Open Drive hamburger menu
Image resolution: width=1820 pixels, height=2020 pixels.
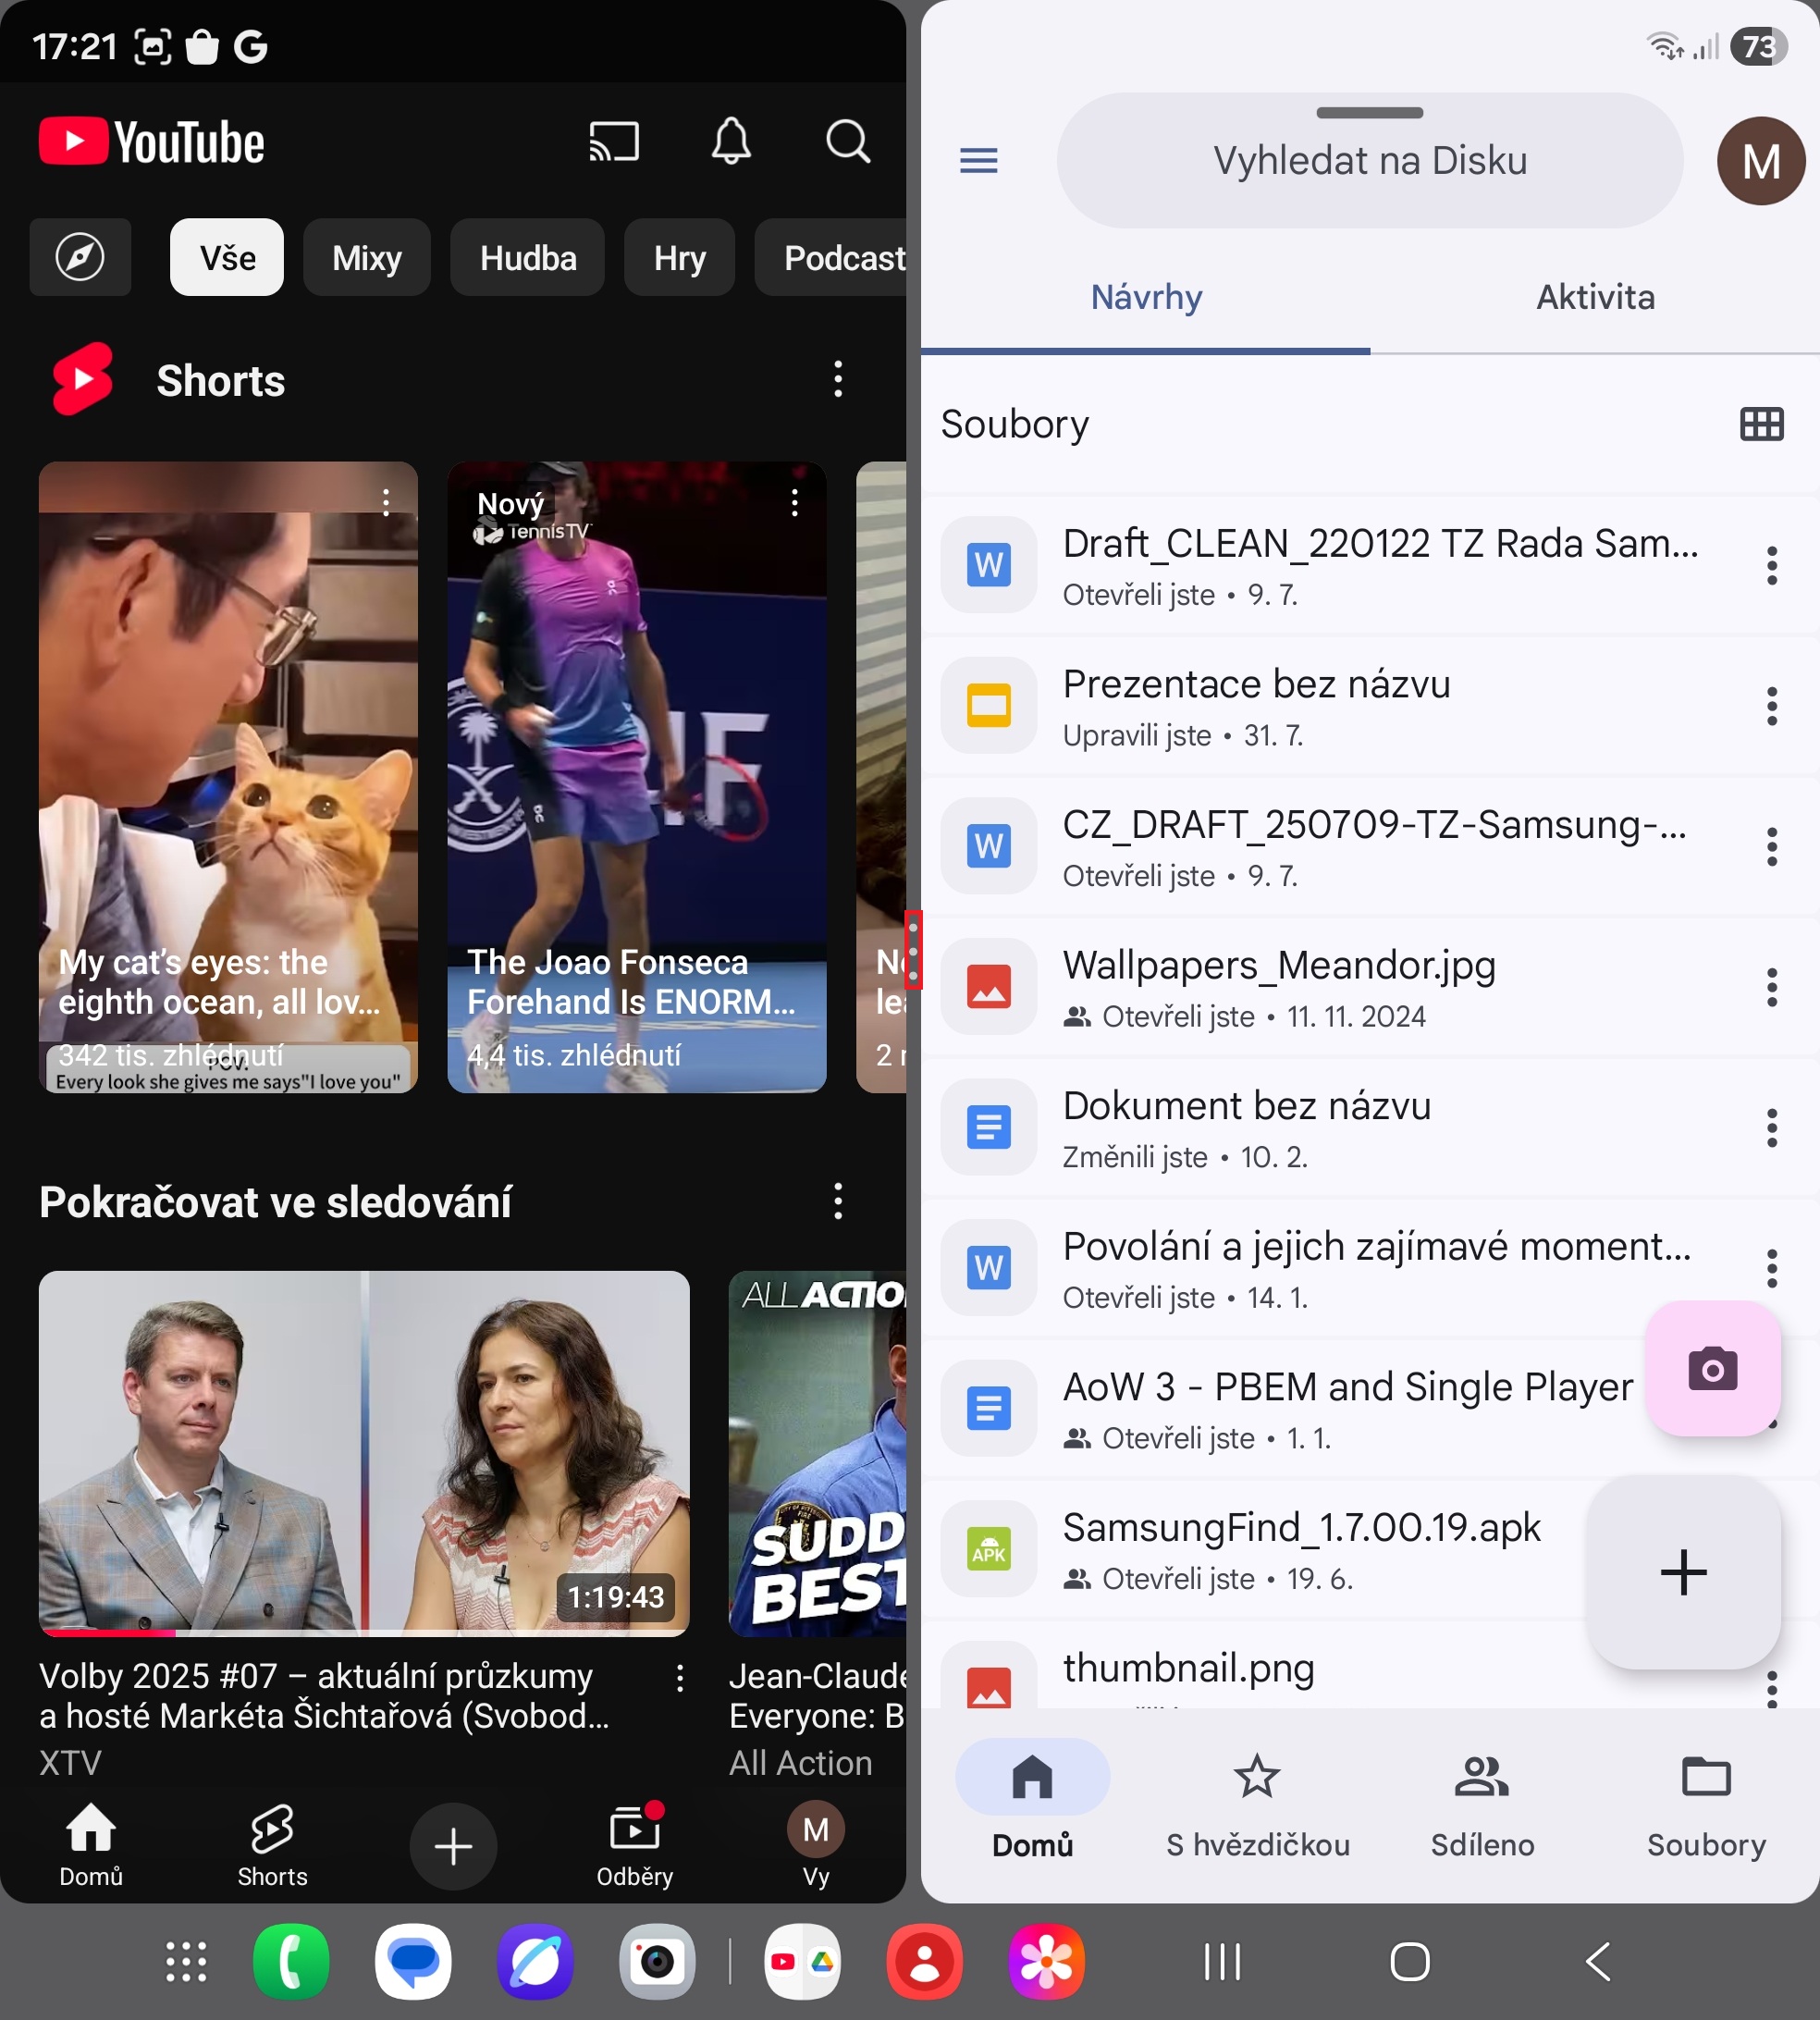pos(978,160)
